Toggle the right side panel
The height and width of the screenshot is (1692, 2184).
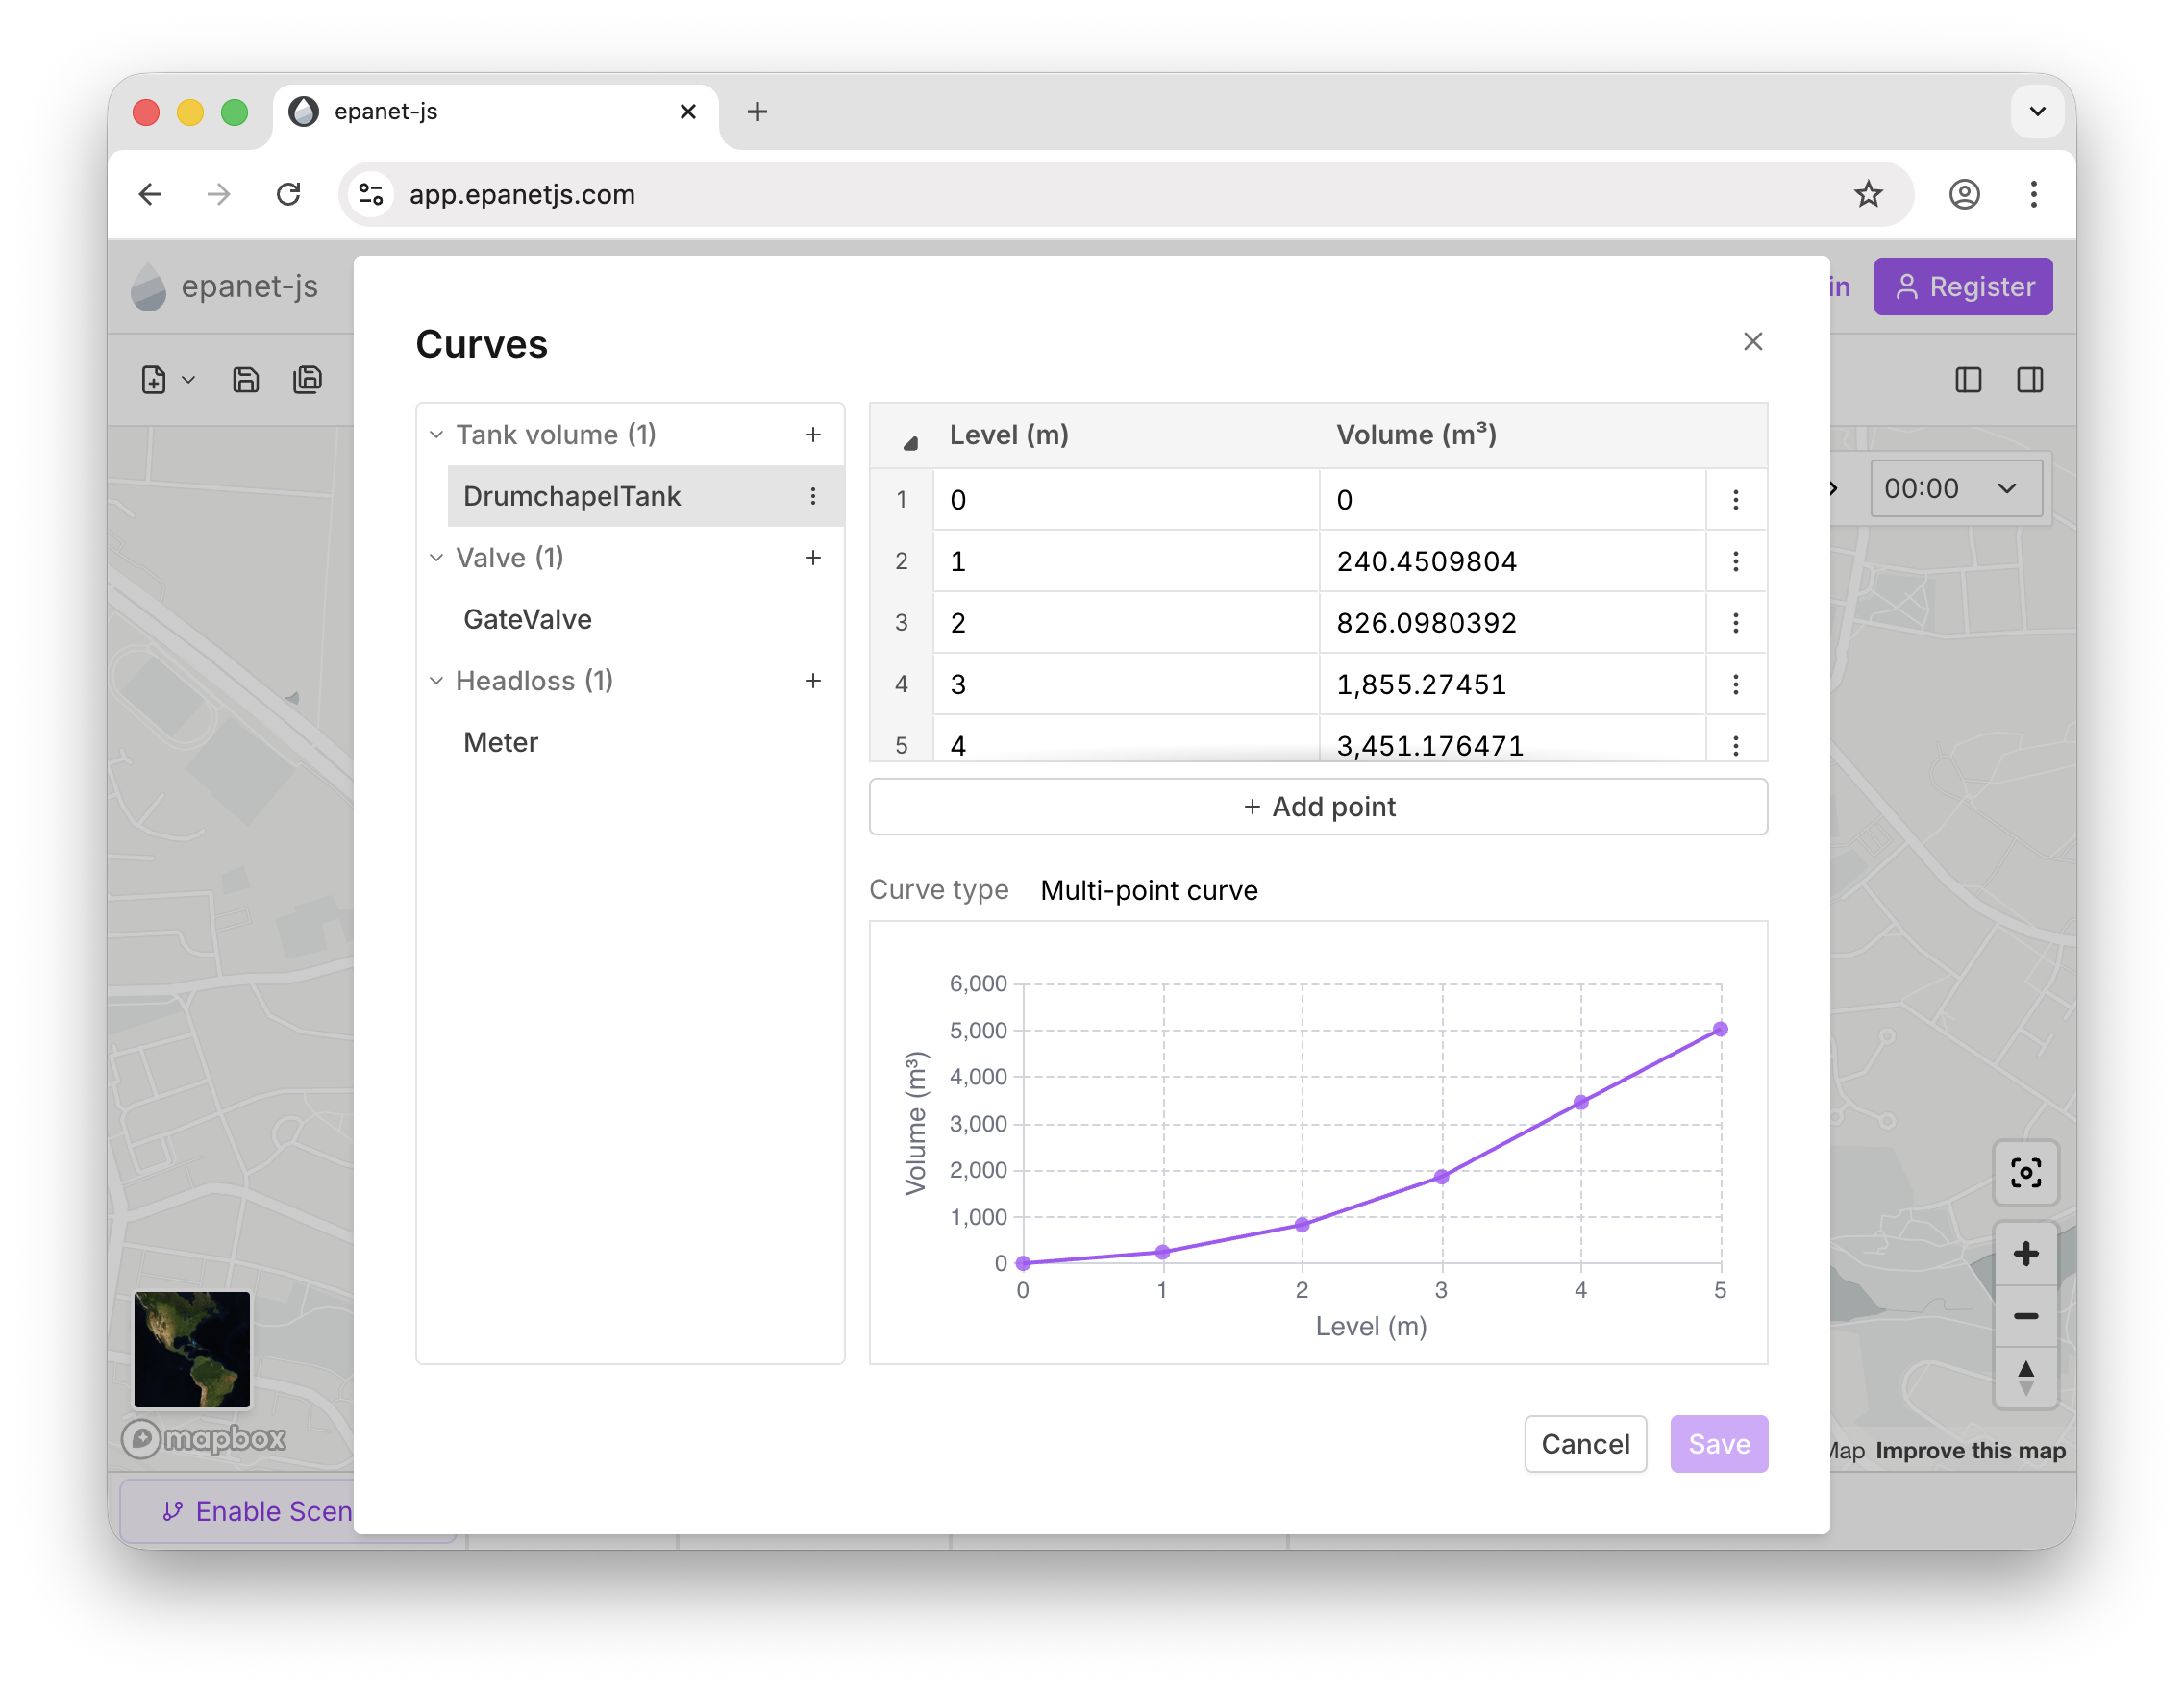[x=2029, y=380]
